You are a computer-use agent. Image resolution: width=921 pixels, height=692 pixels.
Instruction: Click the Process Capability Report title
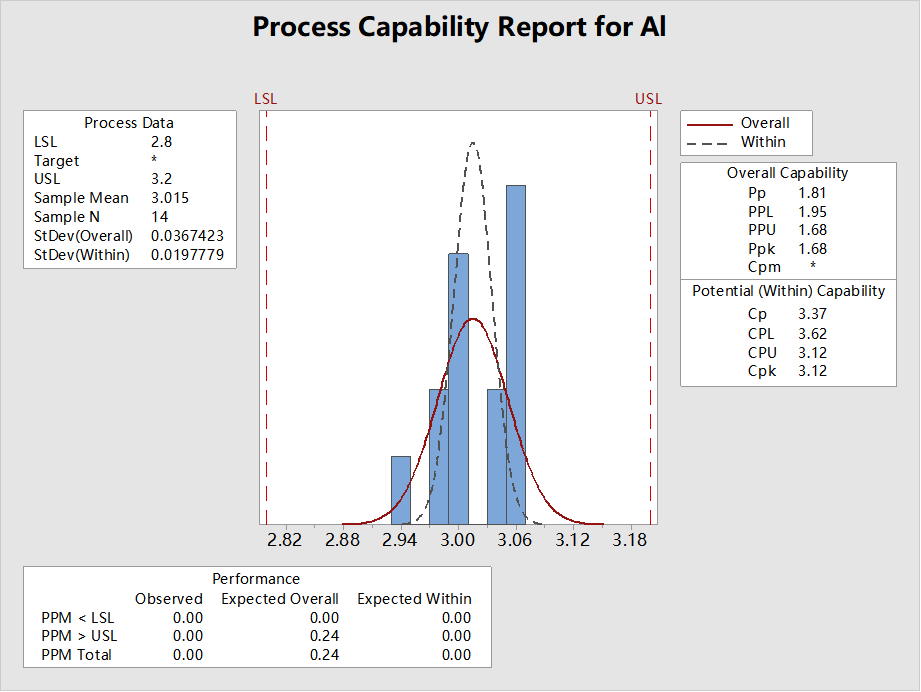point(459,28)
